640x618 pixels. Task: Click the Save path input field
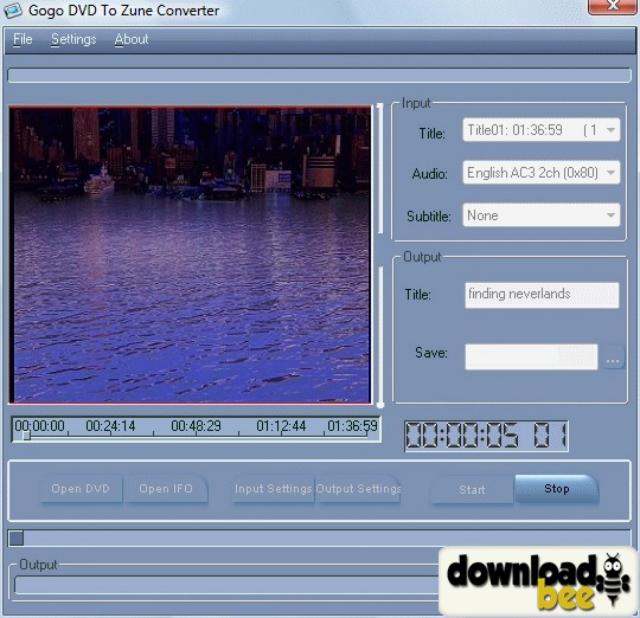coord(531,357)
